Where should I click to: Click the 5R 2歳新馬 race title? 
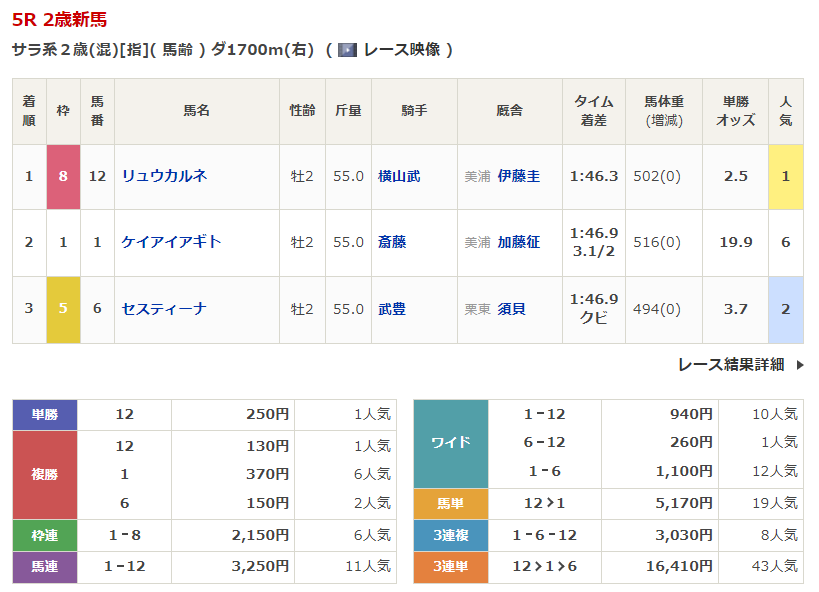click(60, 19)
